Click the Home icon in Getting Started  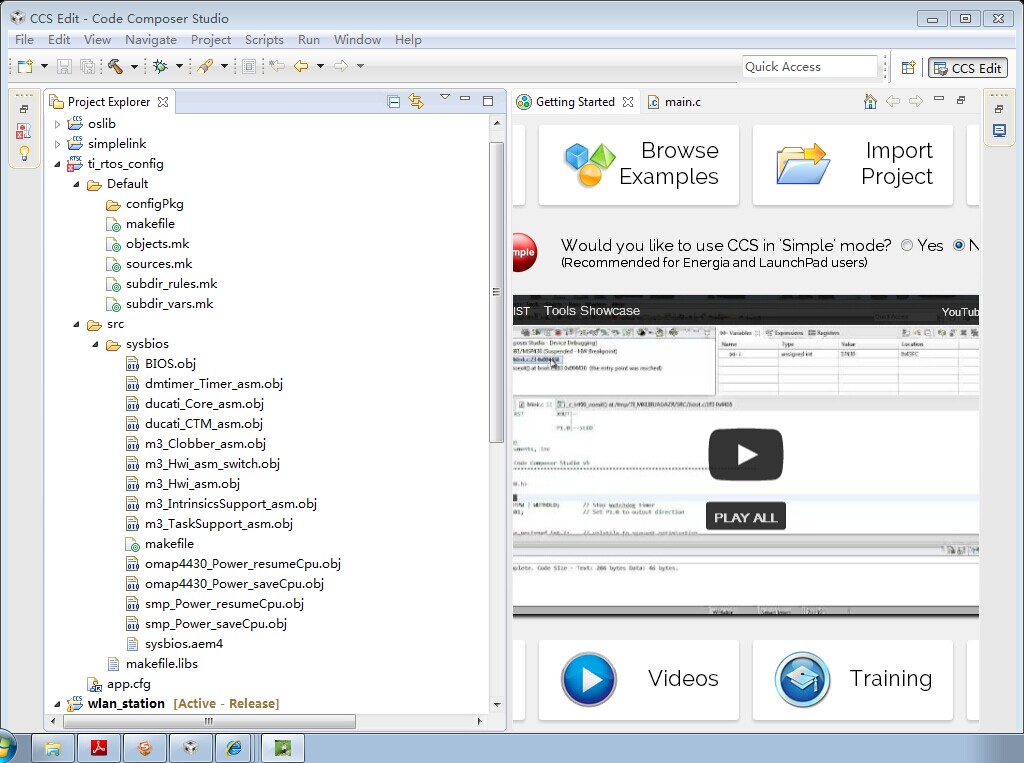pos(870,101)
